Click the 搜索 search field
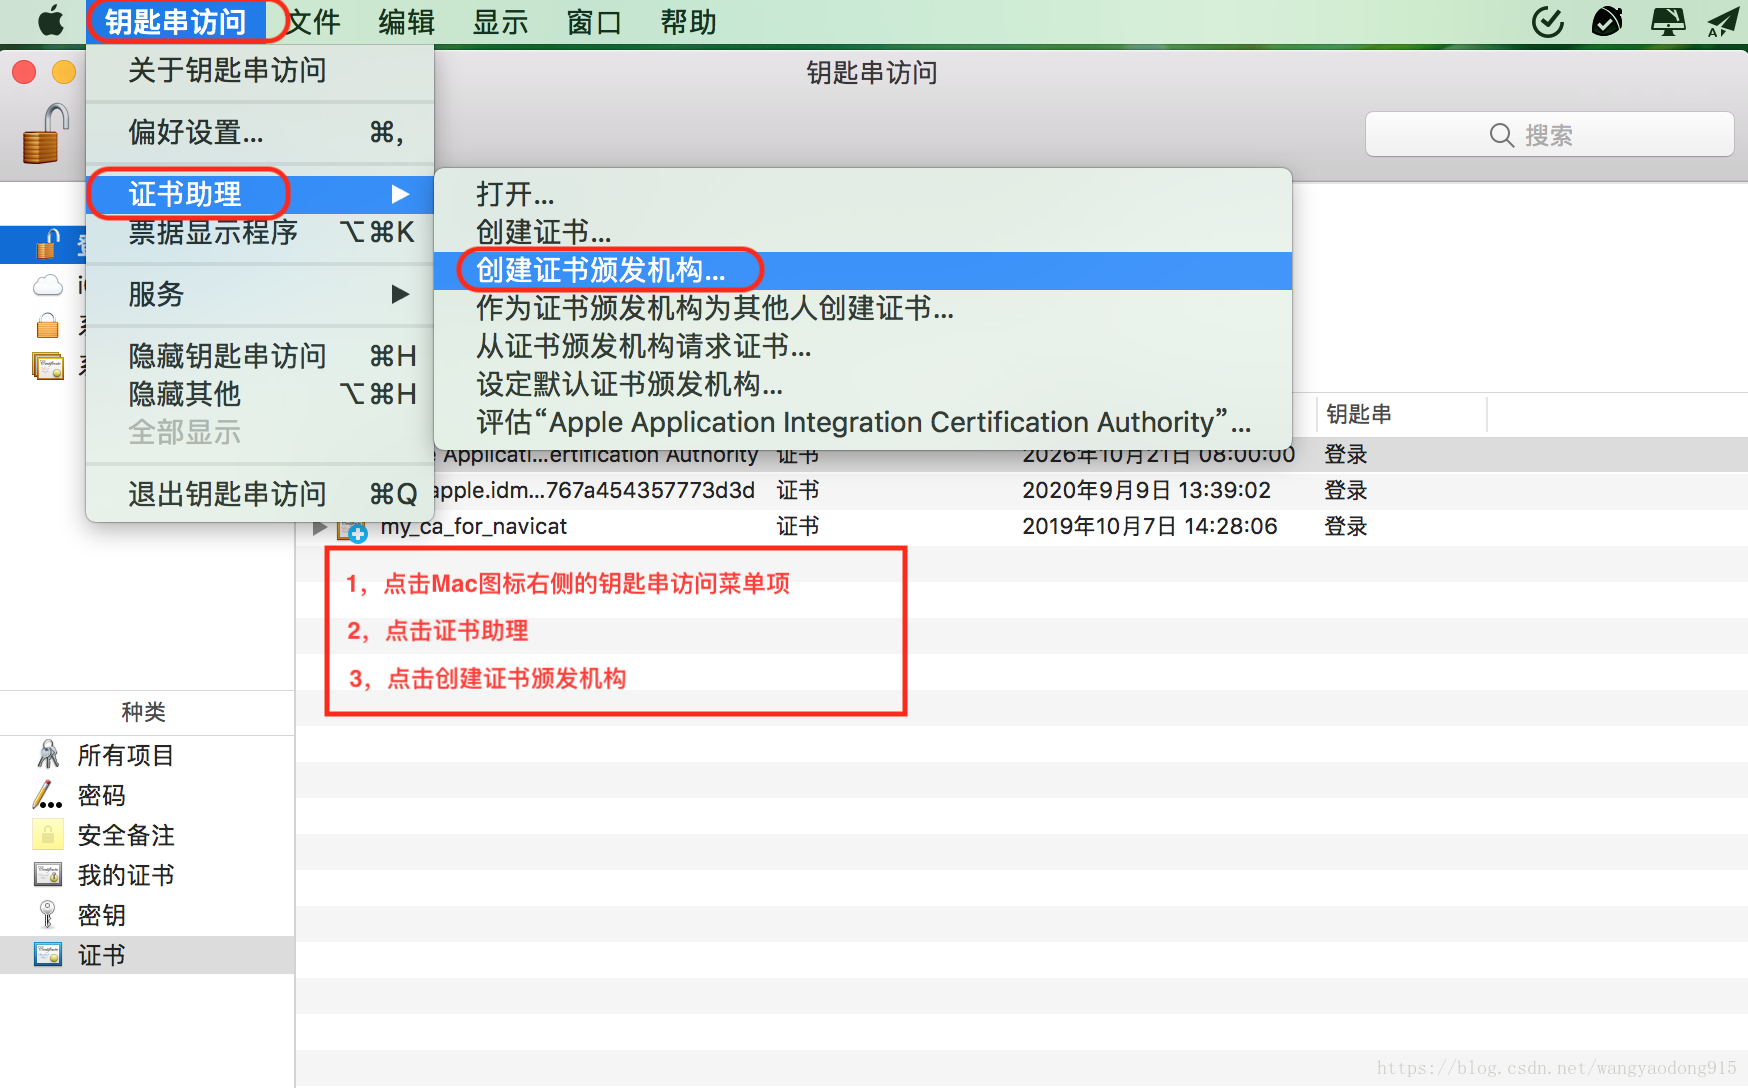Image resolution: width=1748 pixels, height=1088 pixels. (x=1549, y=135)
